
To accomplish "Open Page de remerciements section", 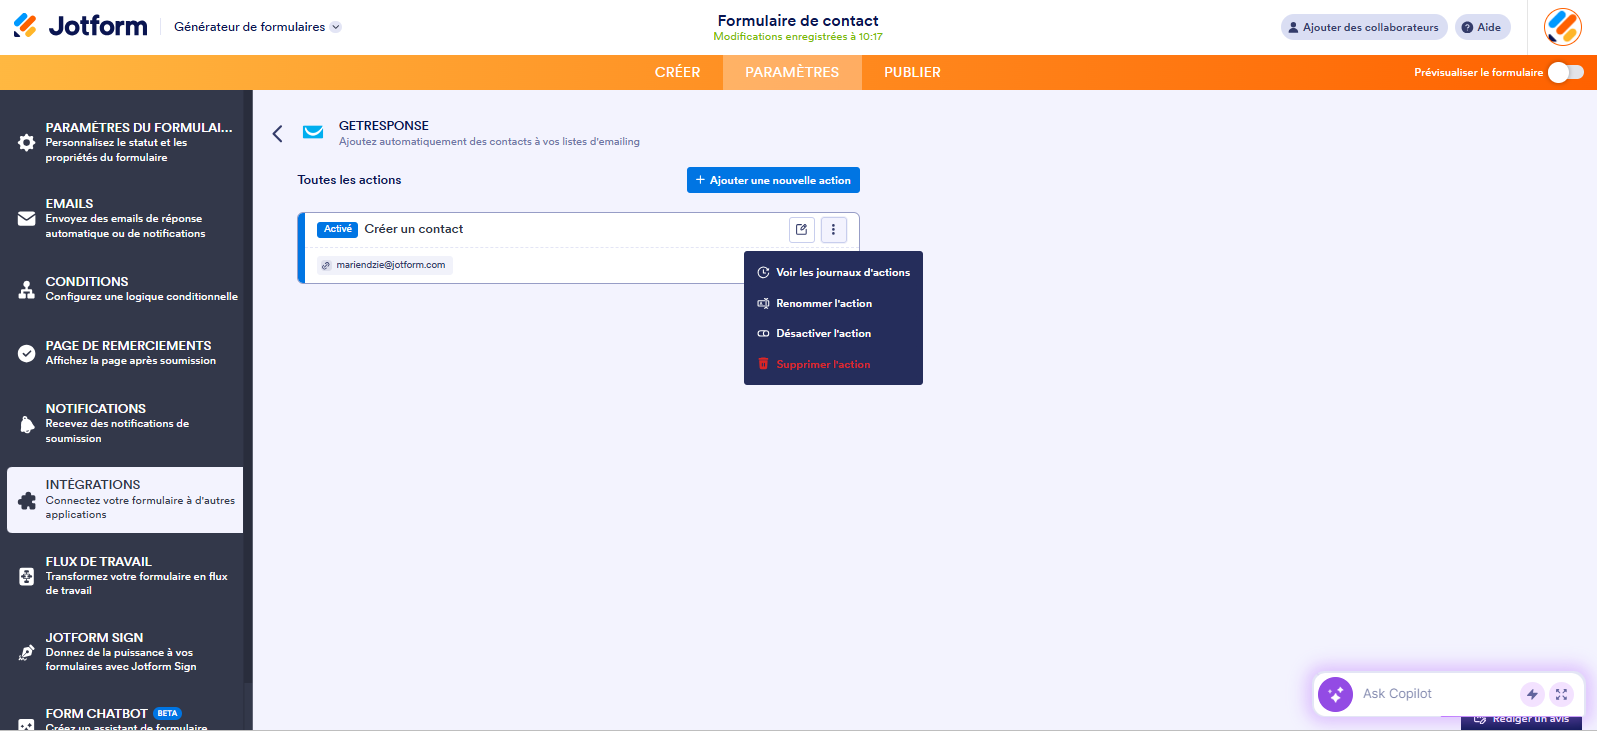I will pos(125,353).
